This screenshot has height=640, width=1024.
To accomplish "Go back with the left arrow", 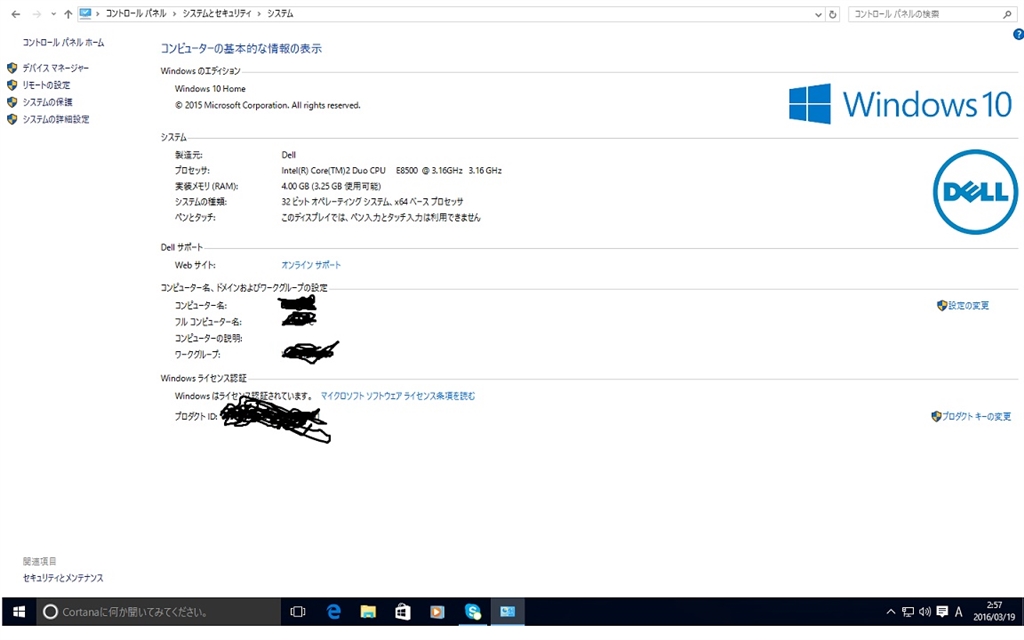I will pyautogui.click(x=16, y=14).
